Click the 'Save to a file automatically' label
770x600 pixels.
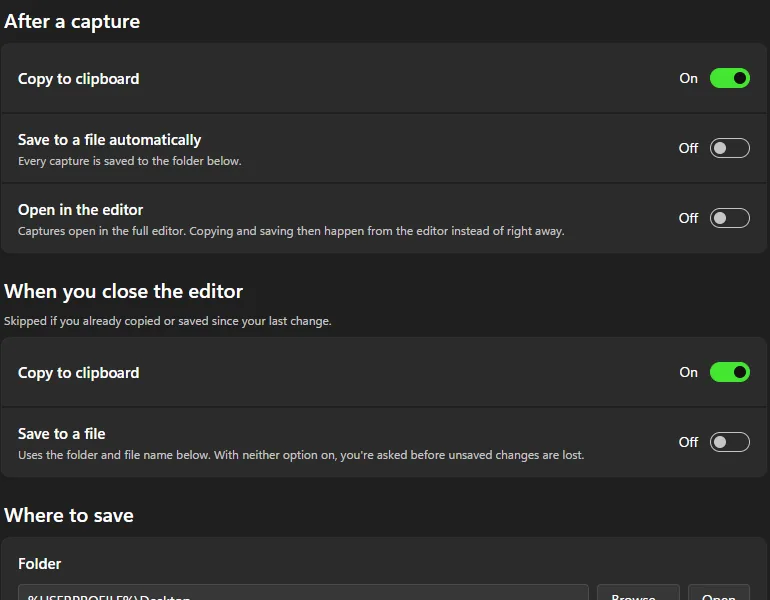click(110, 140)
